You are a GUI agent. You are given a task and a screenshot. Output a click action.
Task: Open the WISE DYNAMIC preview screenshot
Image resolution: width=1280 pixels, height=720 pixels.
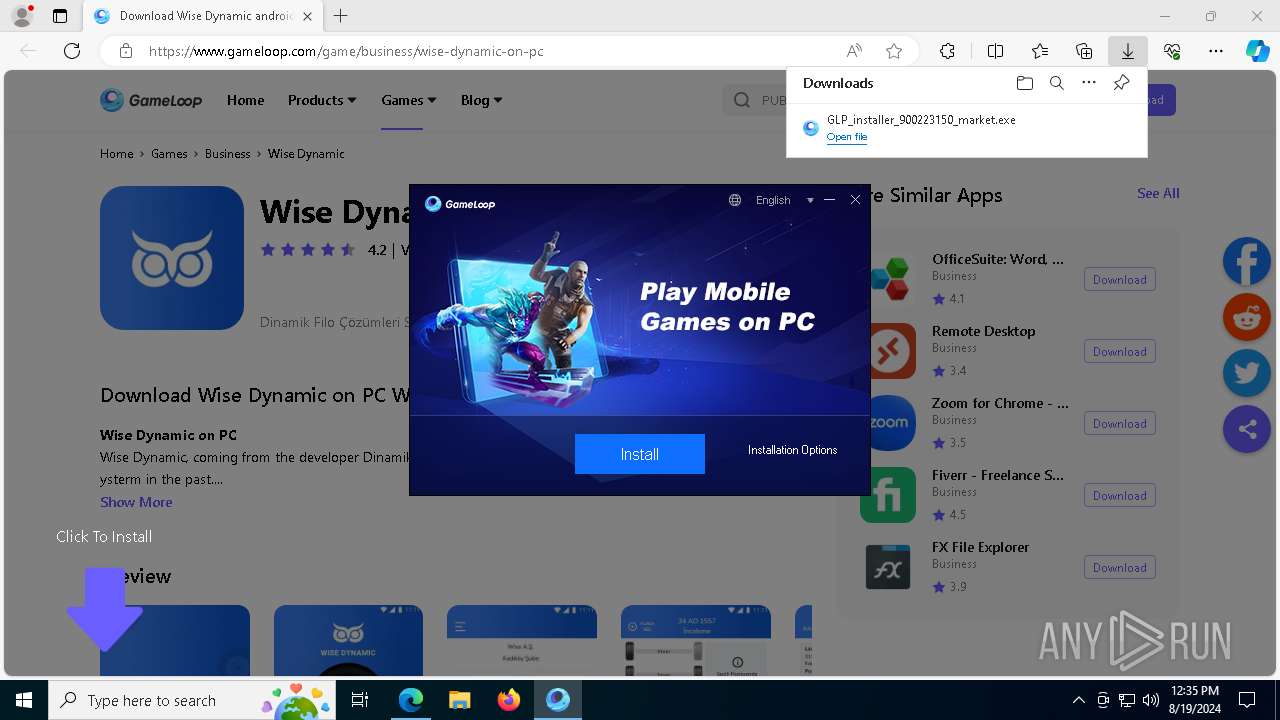348,640
